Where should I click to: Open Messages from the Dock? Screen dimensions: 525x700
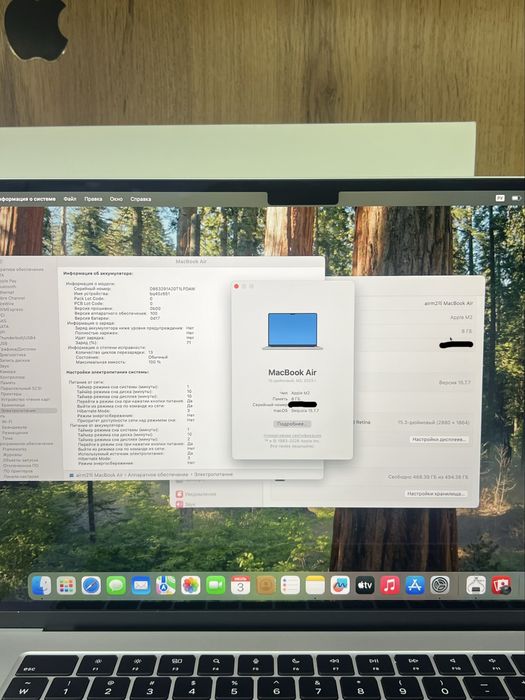tap(116, 585)
